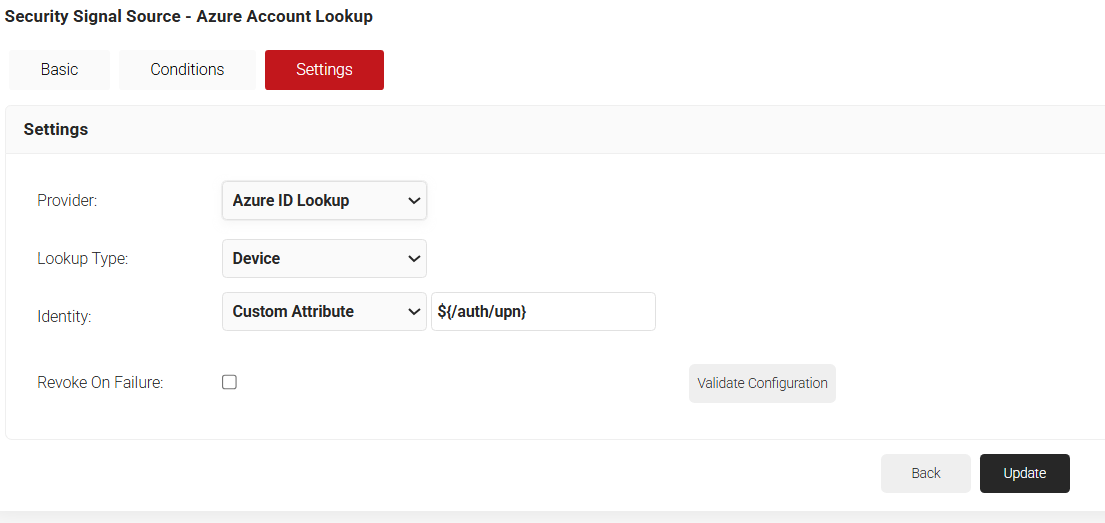
Task: Save changes with the Update button
Action: (x=1024, y=473)
